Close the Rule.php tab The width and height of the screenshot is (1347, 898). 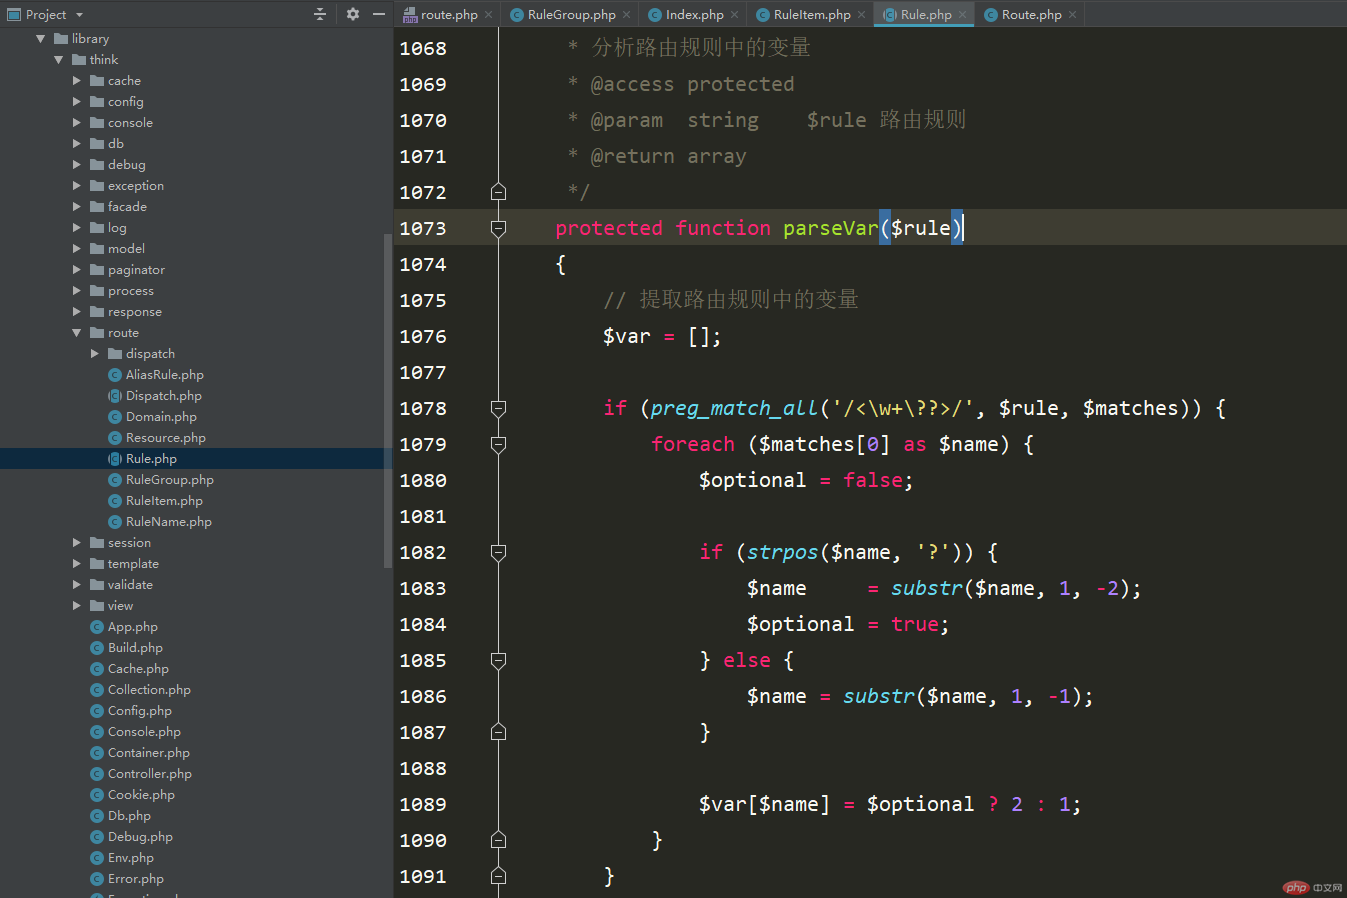pos(963,15)
